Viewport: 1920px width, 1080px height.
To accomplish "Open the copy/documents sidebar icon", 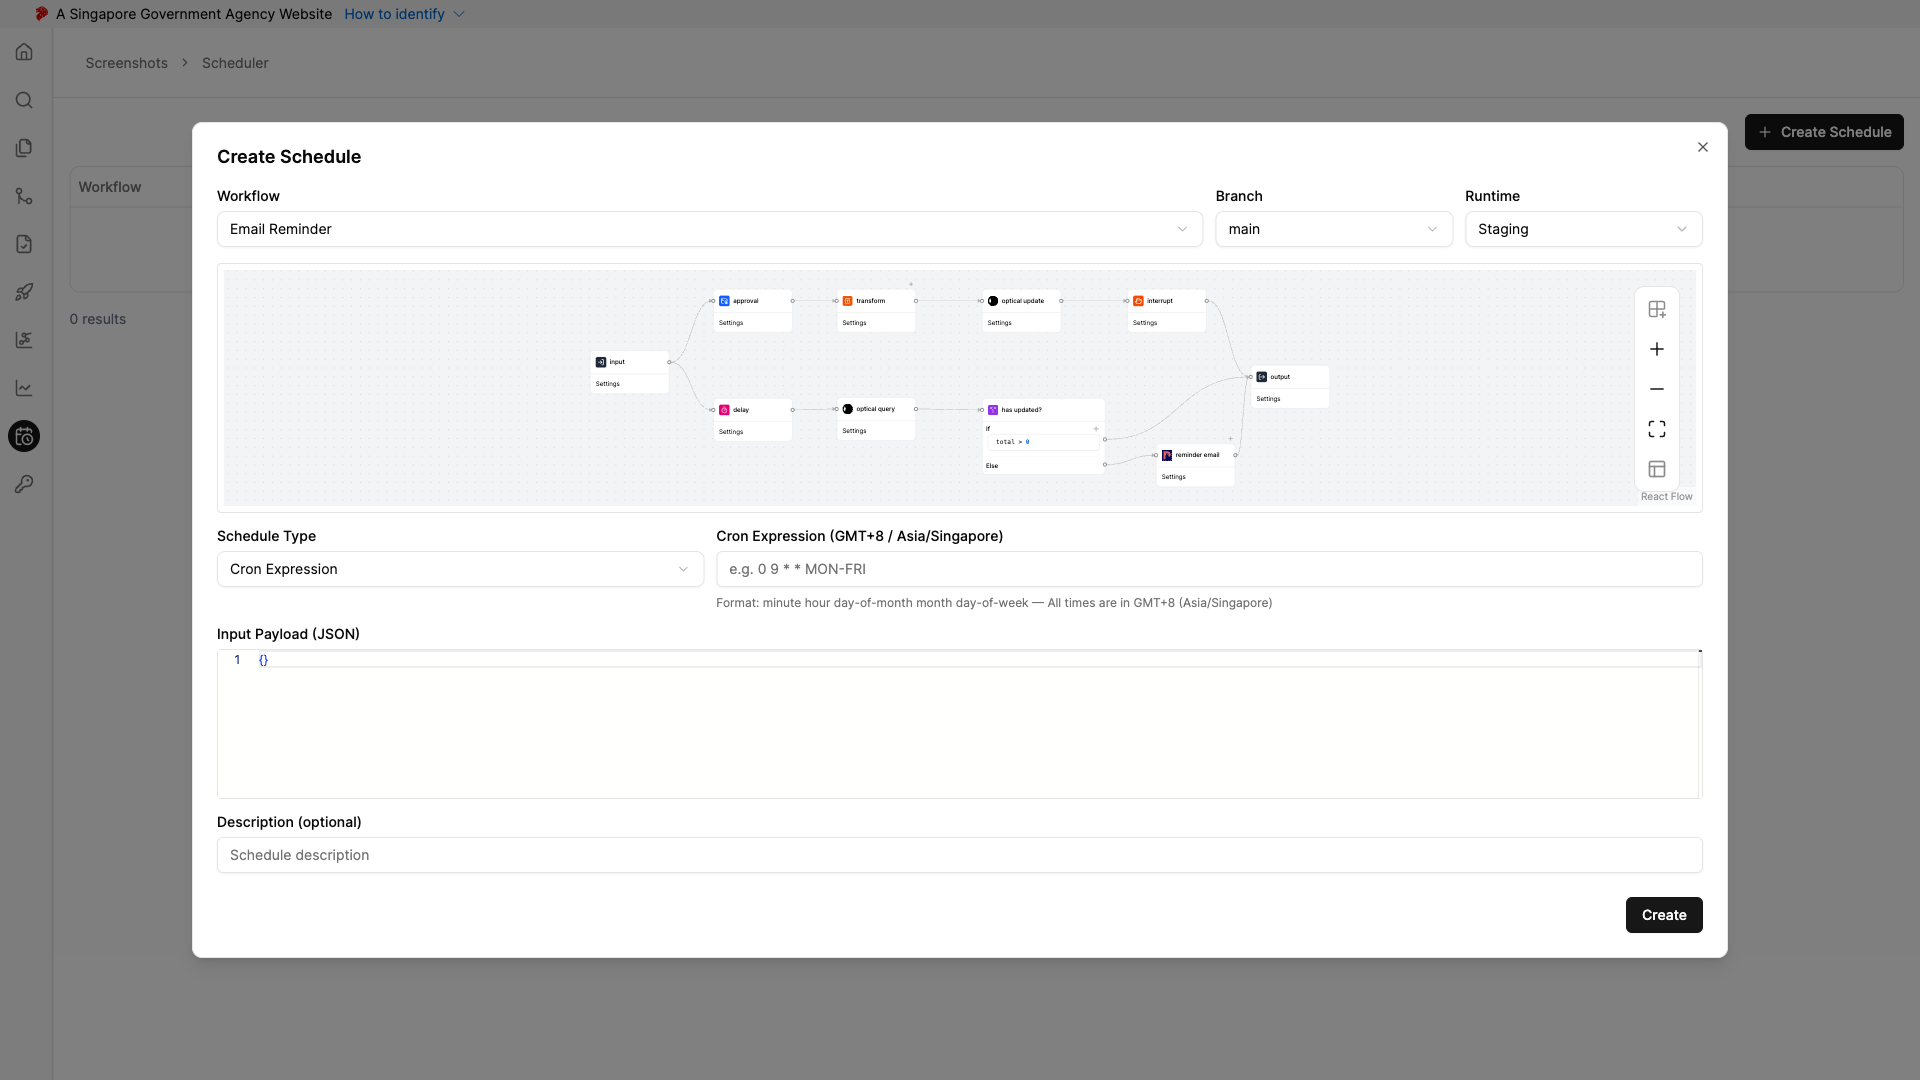I will [x=24, y=148].
